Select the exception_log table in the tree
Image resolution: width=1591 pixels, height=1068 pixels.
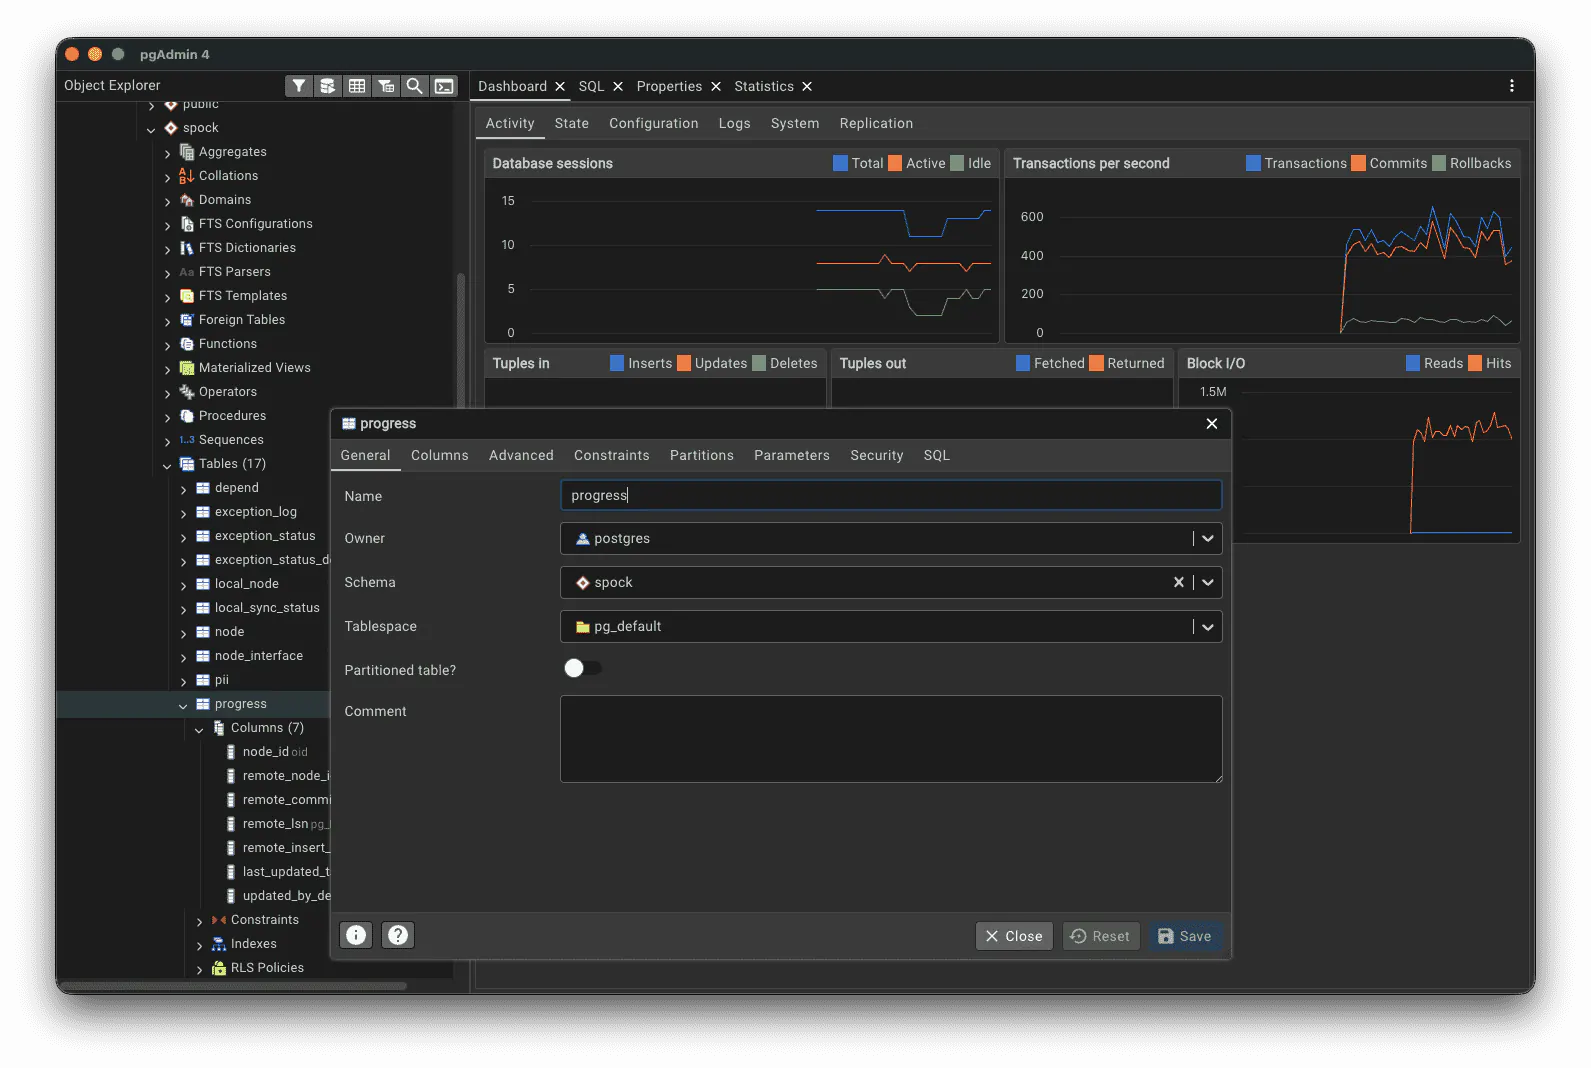[x=255, y=512]
